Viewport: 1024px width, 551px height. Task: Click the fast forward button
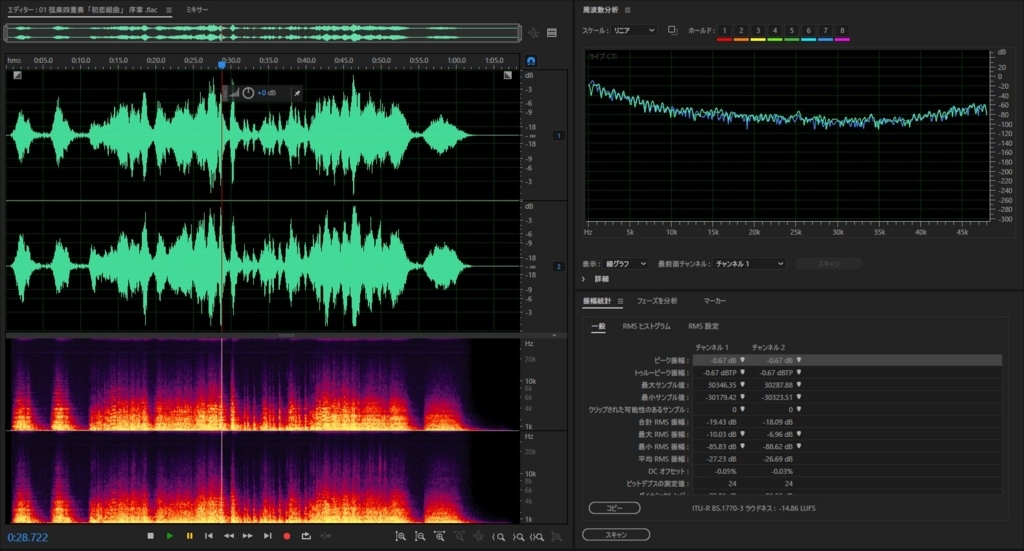248,536
